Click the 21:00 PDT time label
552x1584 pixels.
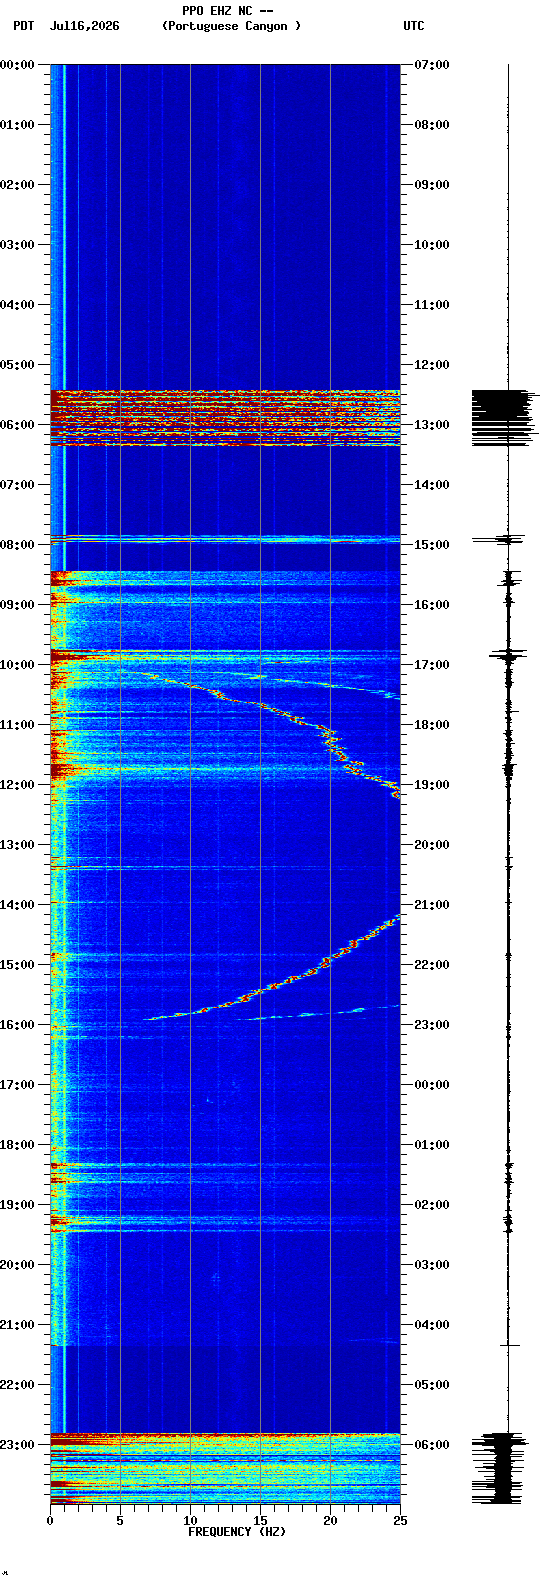coord(17,1325)
